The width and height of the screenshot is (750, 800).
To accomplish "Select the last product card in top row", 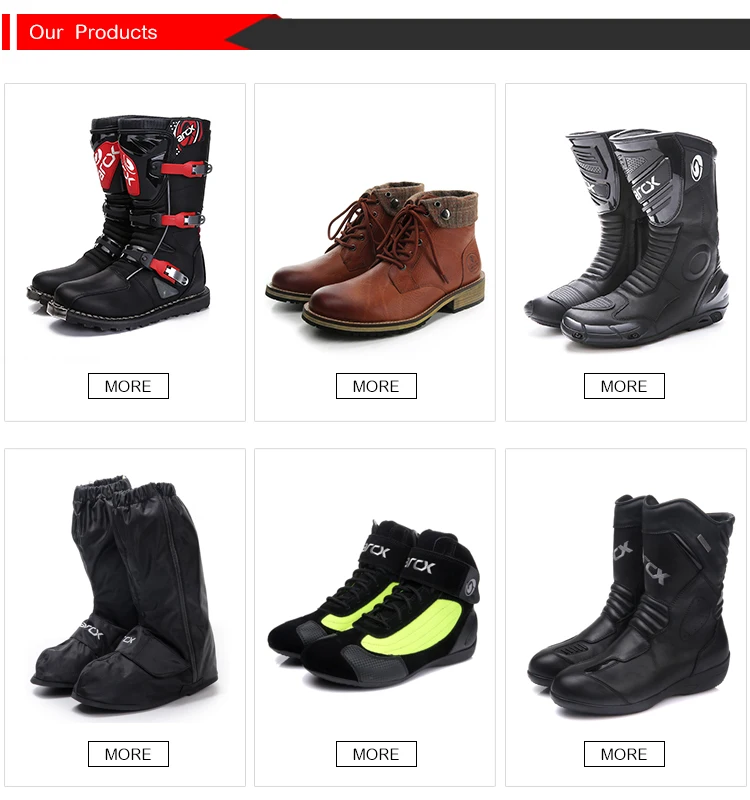I will pos(626,253).
